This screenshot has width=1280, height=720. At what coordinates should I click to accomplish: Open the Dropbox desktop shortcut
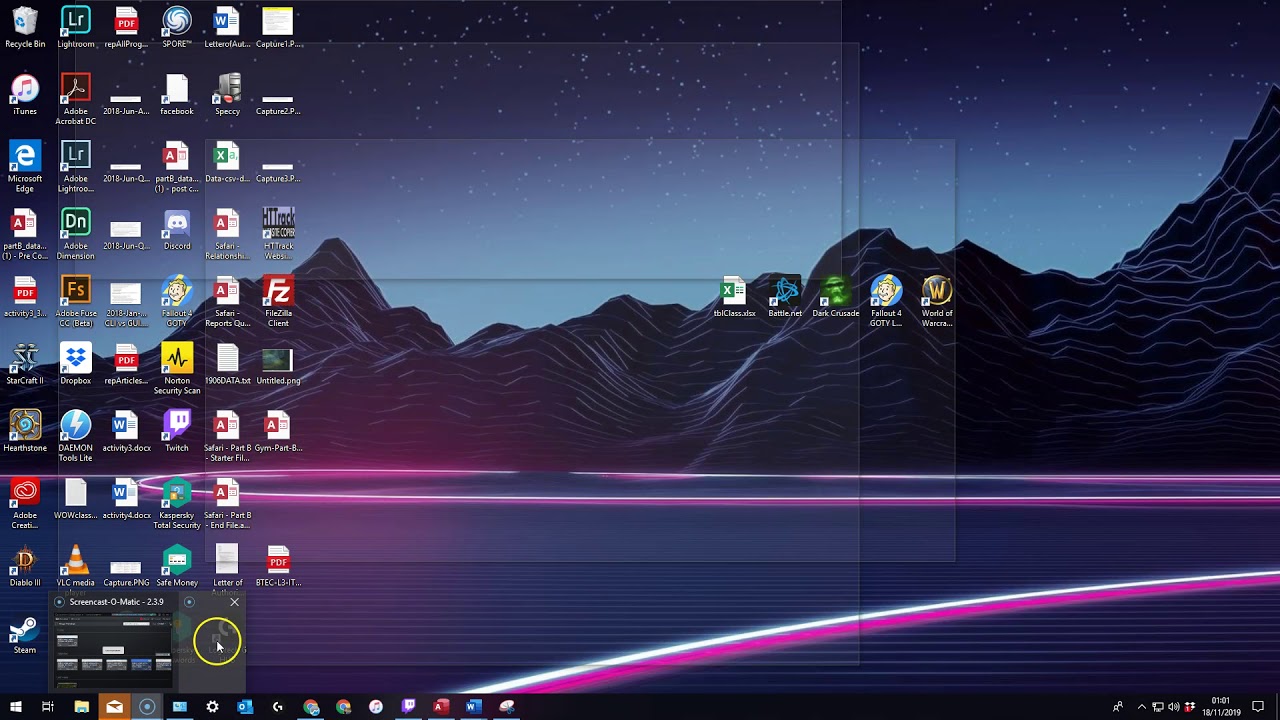click(75, 364)
